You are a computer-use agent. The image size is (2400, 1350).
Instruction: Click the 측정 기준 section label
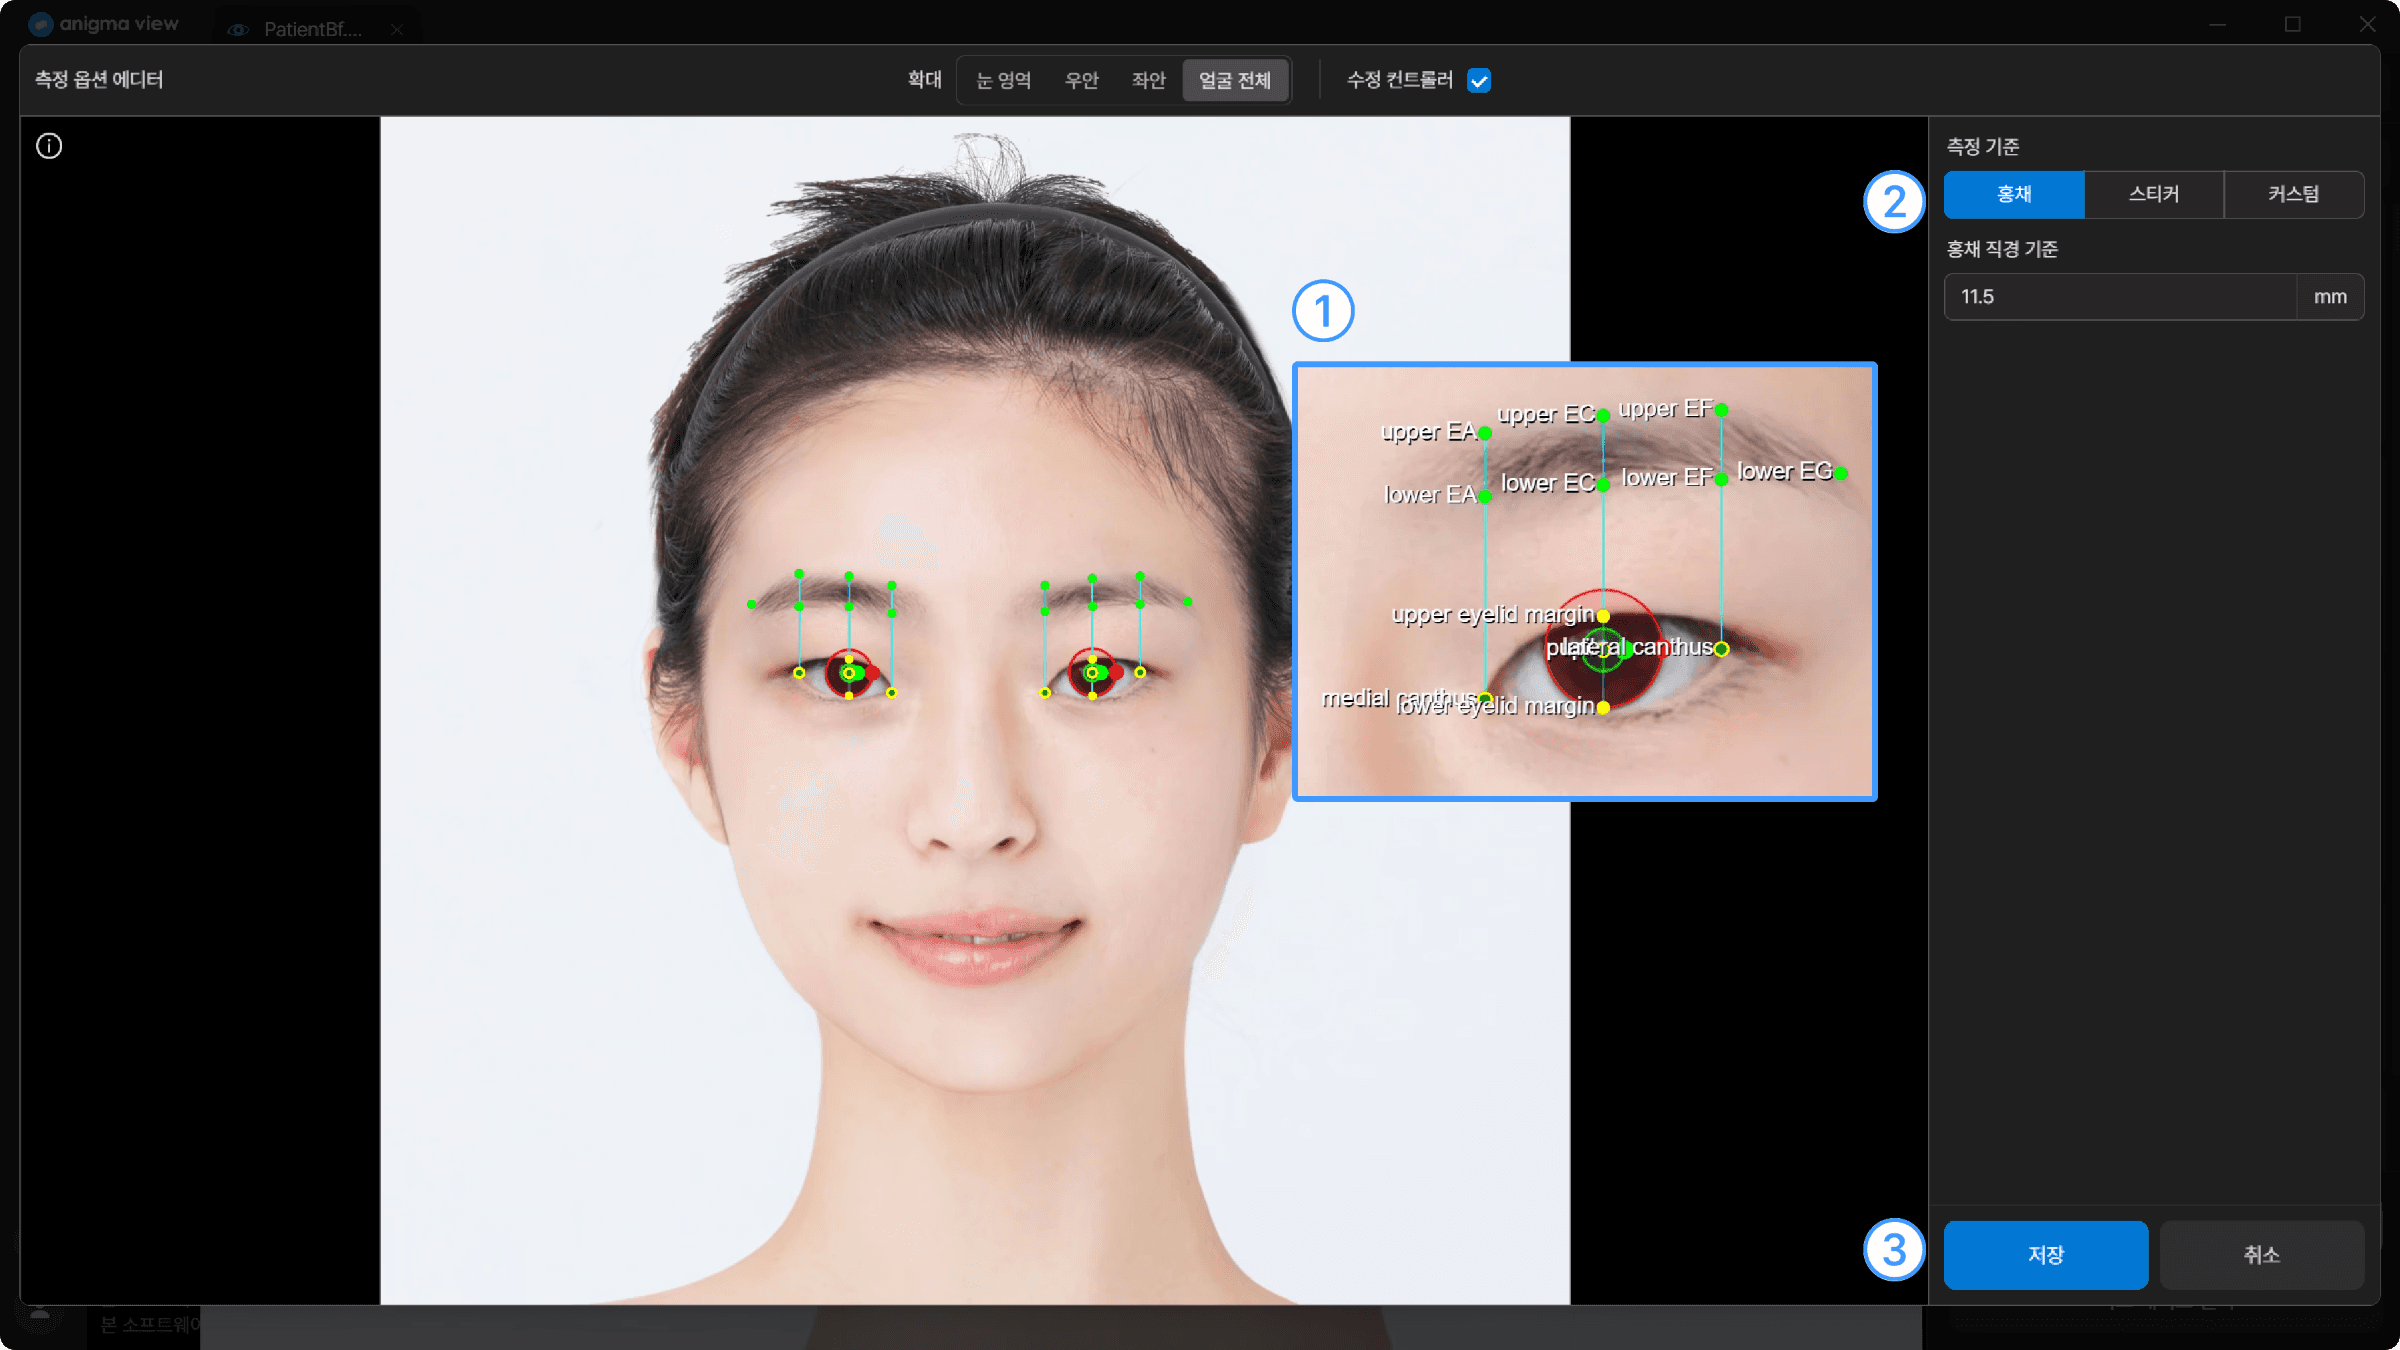click(x=1983, y=147)
